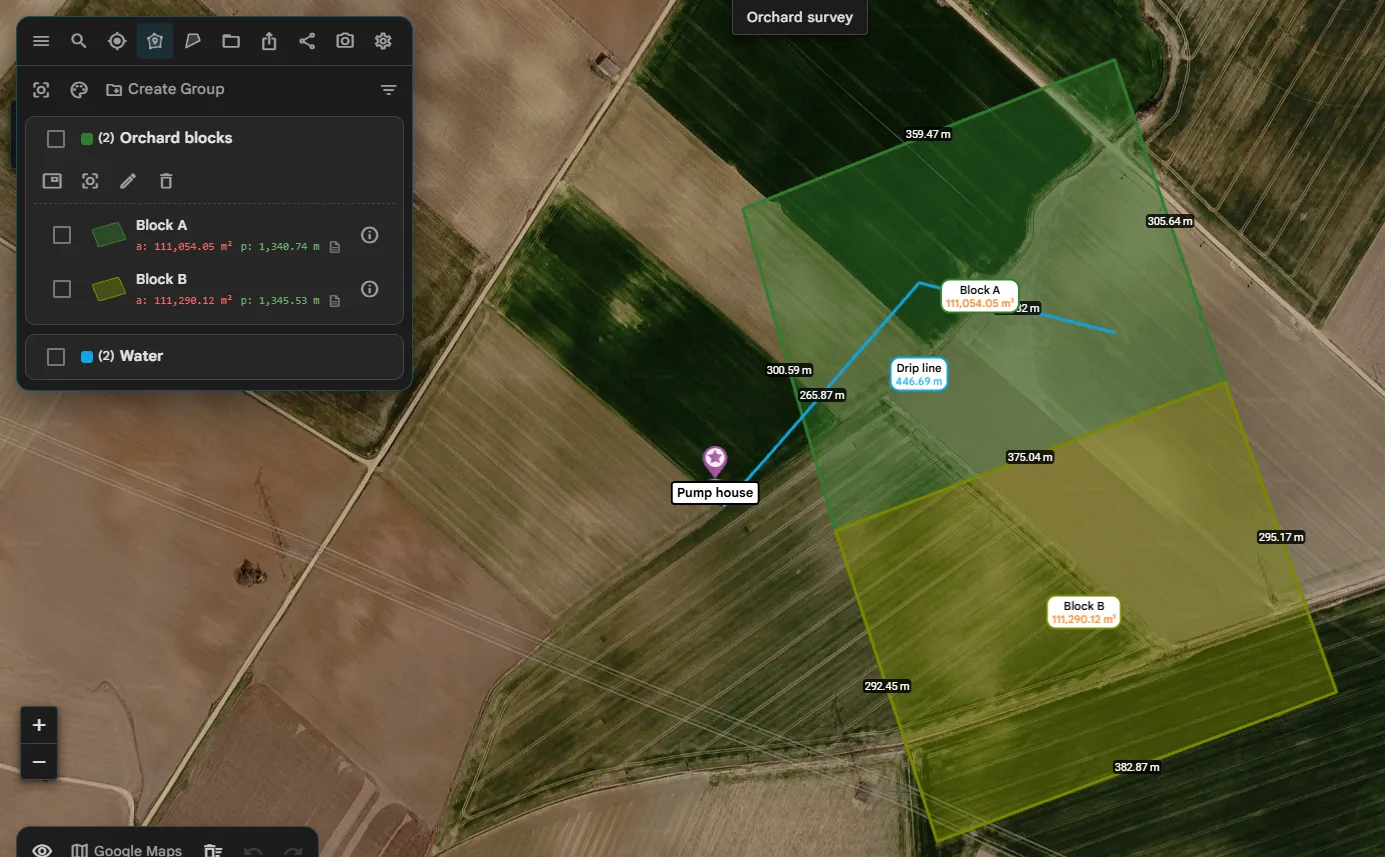
Task: Click the Drip line label on map
Action: [919, 375]
